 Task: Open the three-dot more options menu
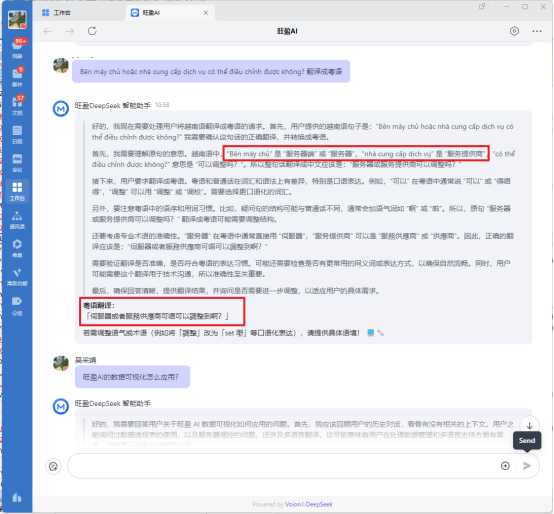click(537, 31)
